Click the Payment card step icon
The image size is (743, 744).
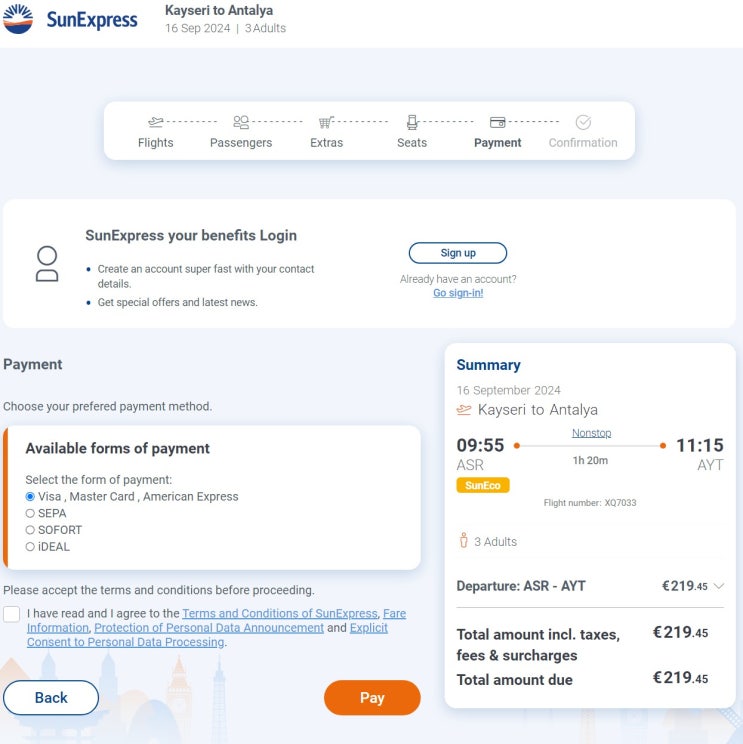[497, 122]
